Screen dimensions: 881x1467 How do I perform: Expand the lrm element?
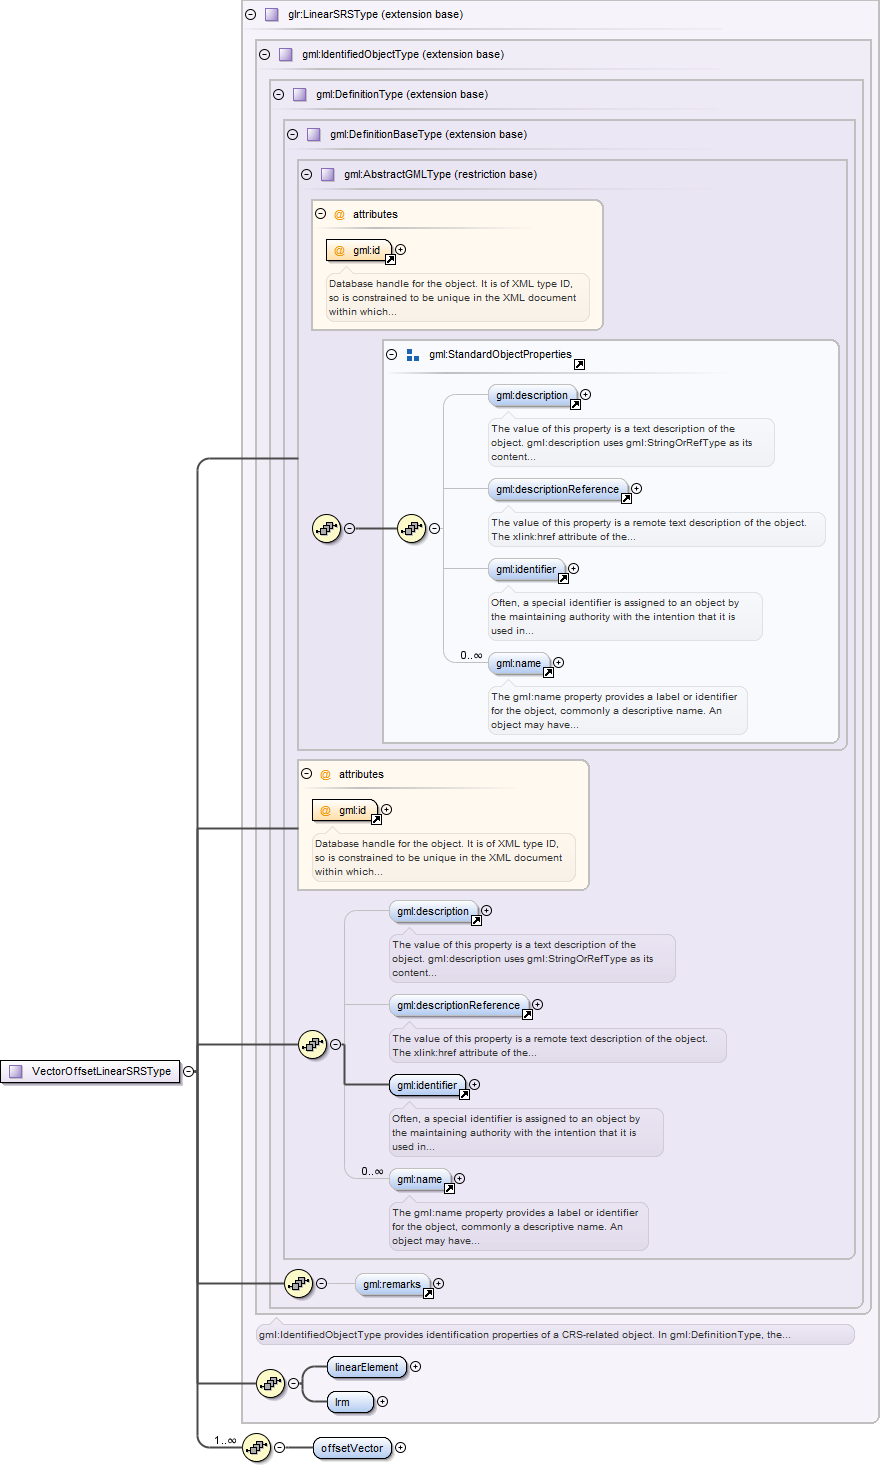pos(382,1402)
